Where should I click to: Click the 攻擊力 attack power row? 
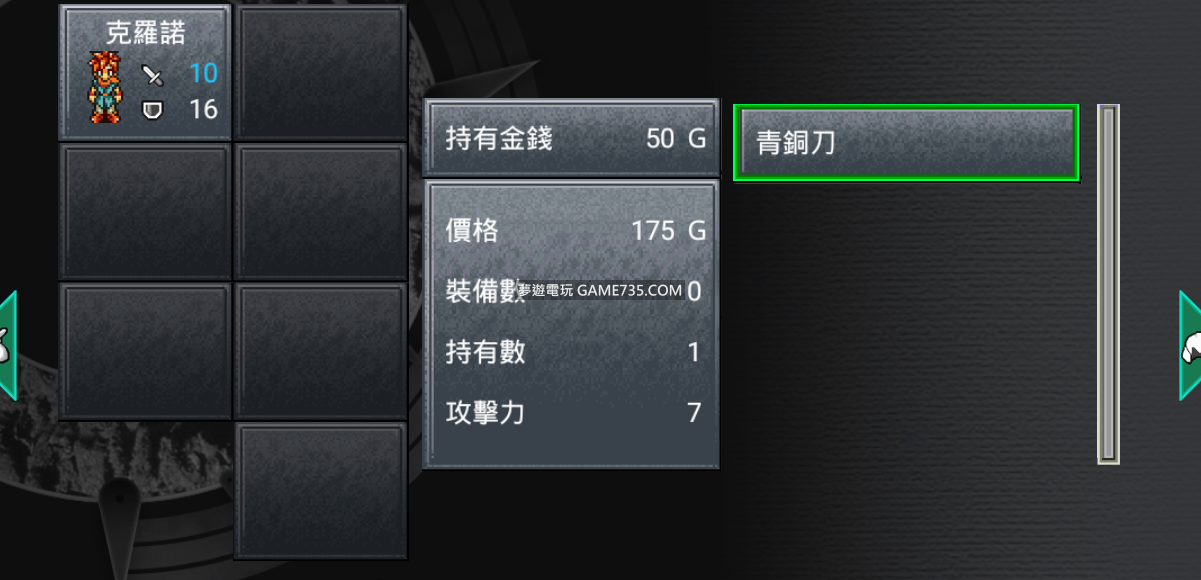(575, 412)
